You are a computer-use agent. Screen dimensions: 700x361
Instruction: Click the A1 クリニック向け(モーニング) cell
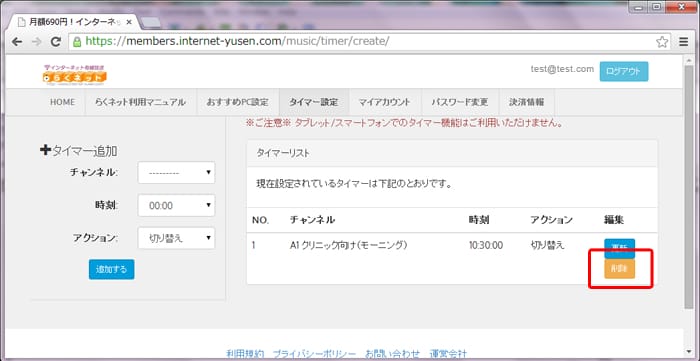(x=349, y=245)
